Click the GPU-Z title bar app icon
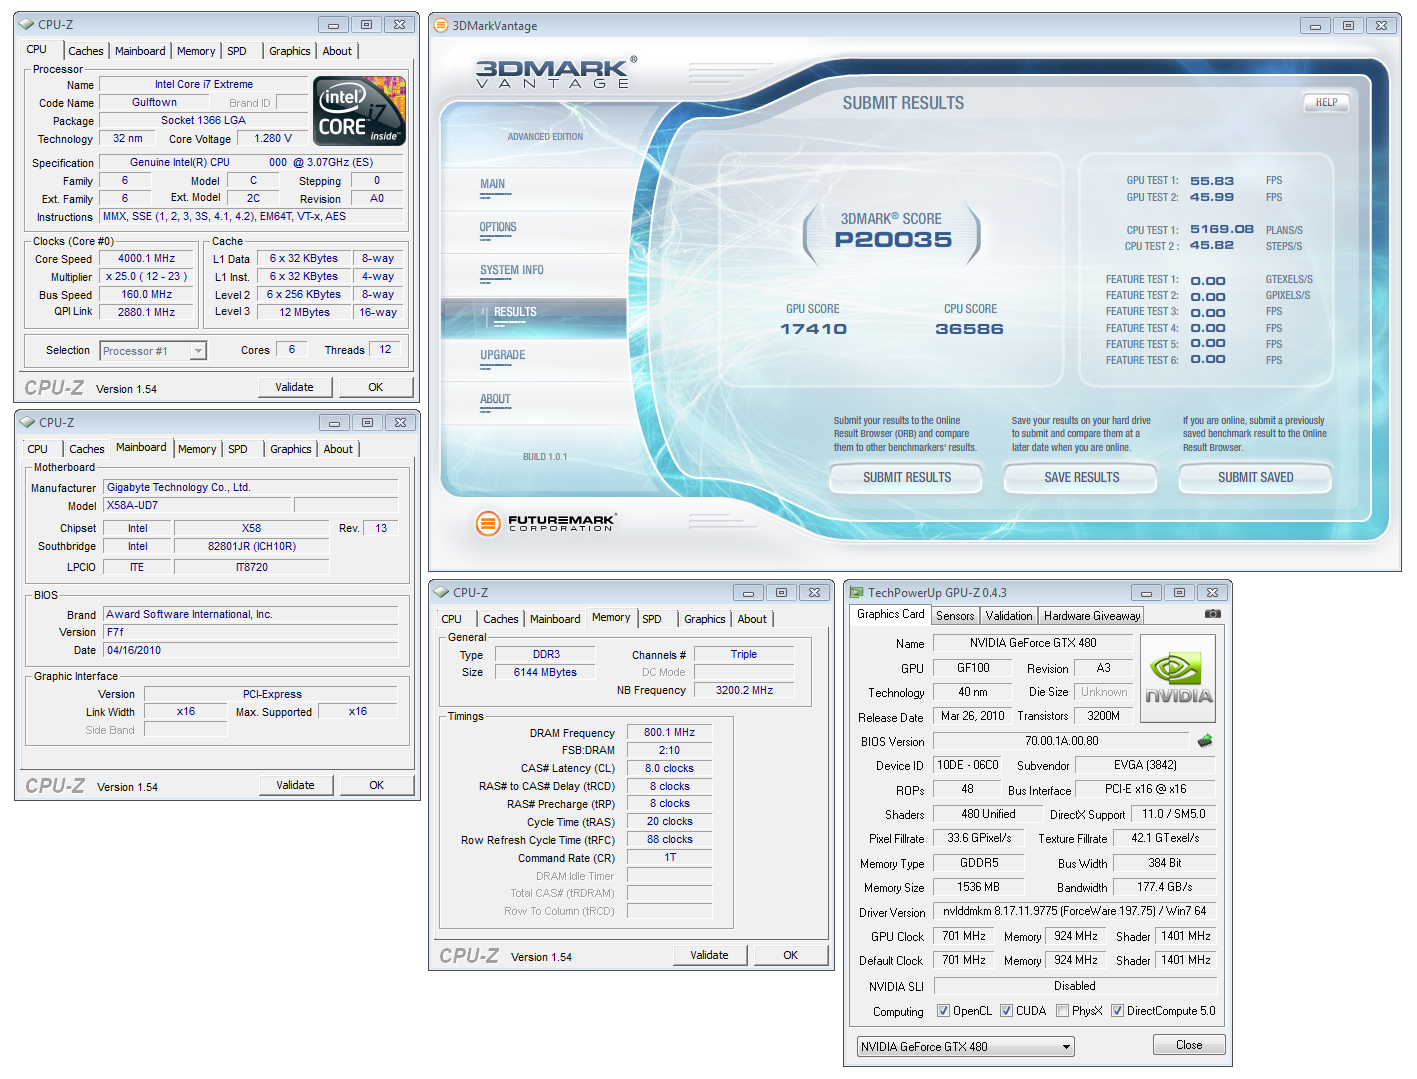Viewport: 1417px width, 1079px height. (857, 592)
